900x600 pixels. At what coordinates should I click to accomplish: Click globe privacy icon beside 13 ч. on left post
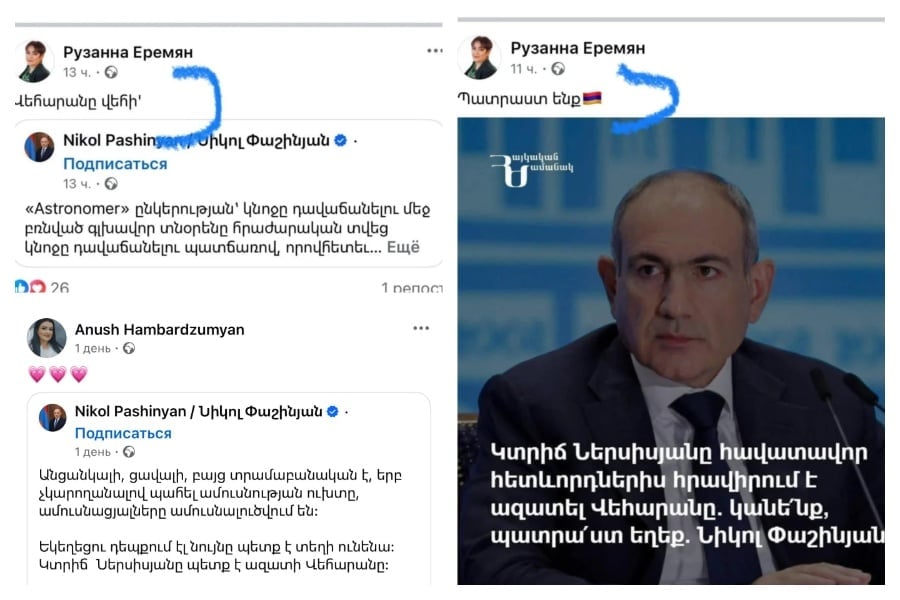click(x=111, y=72)
